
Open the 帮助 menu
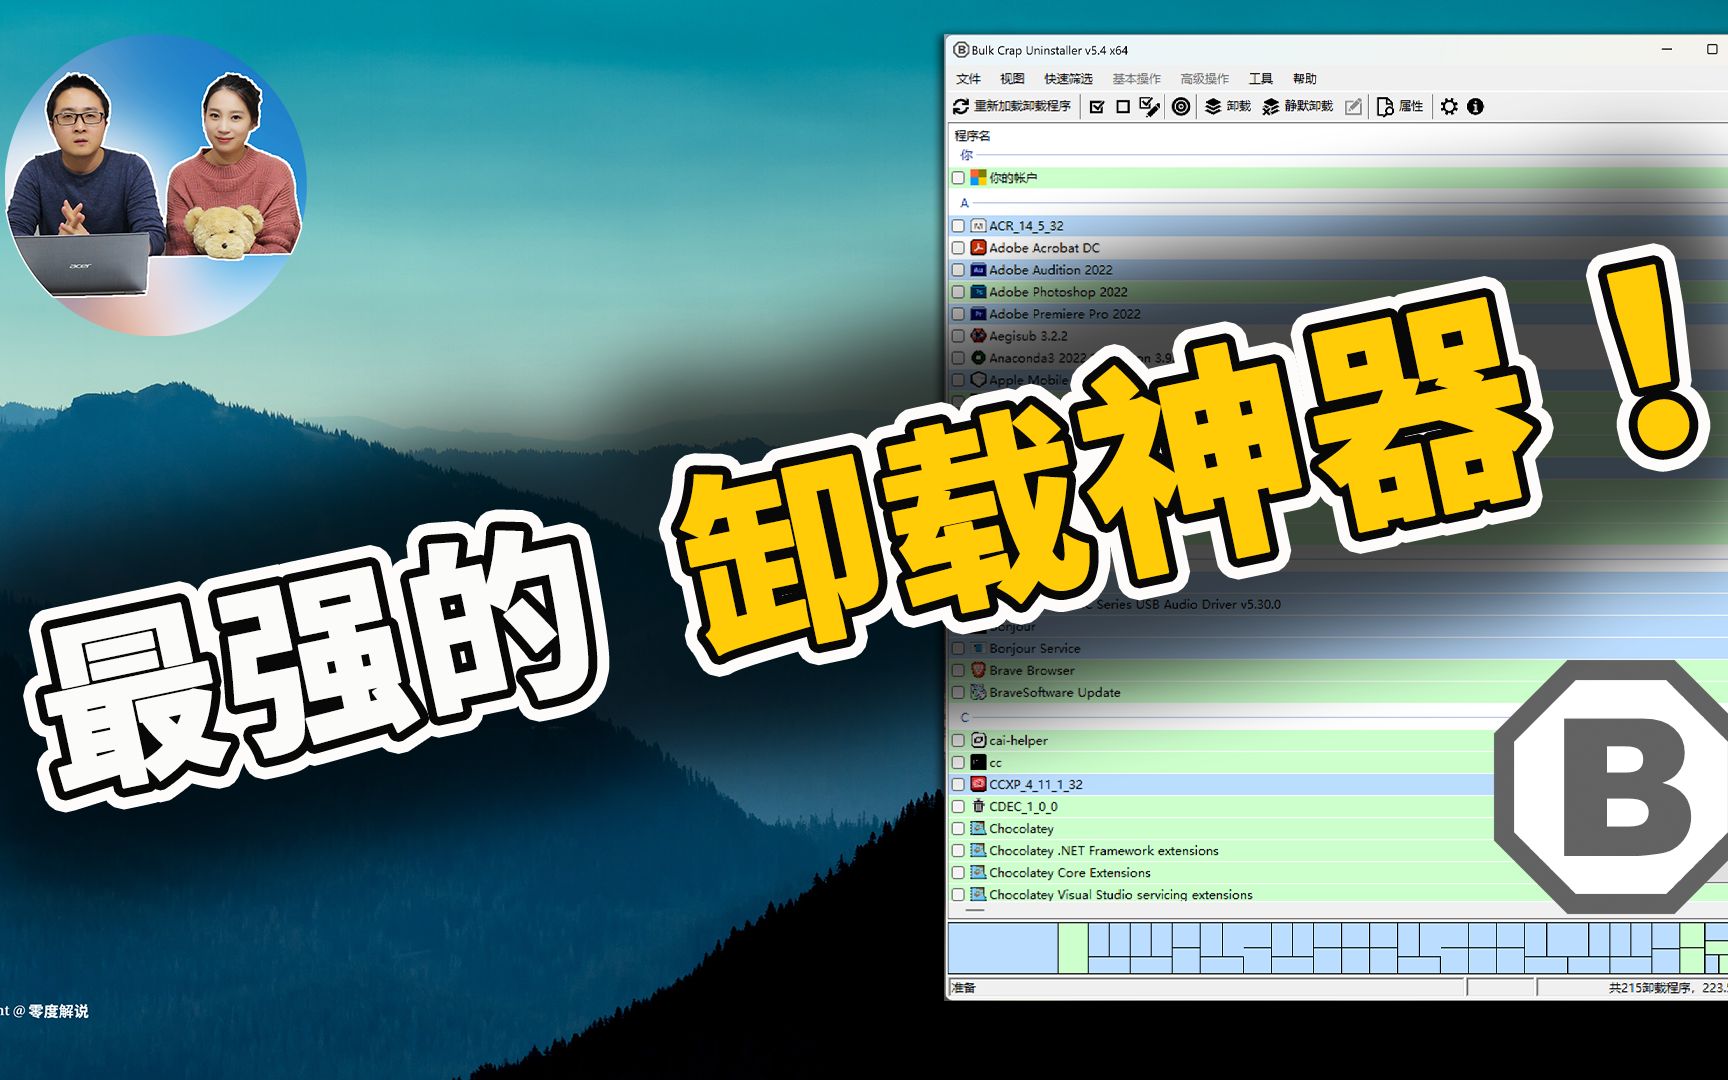click(1304, 78)
